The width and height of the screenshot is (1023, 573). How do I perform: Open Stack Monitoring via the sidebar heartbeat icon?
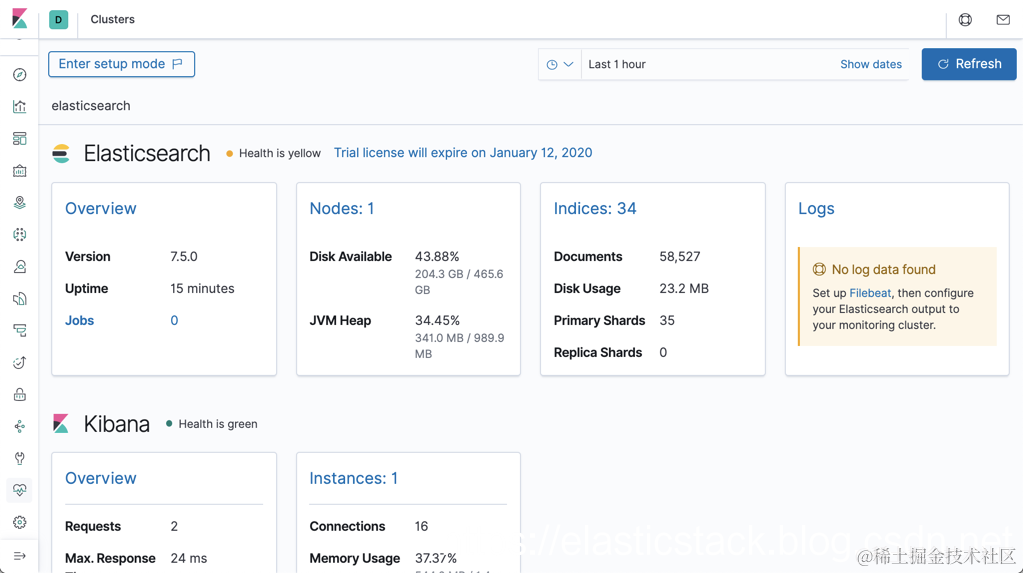[20, 490]
